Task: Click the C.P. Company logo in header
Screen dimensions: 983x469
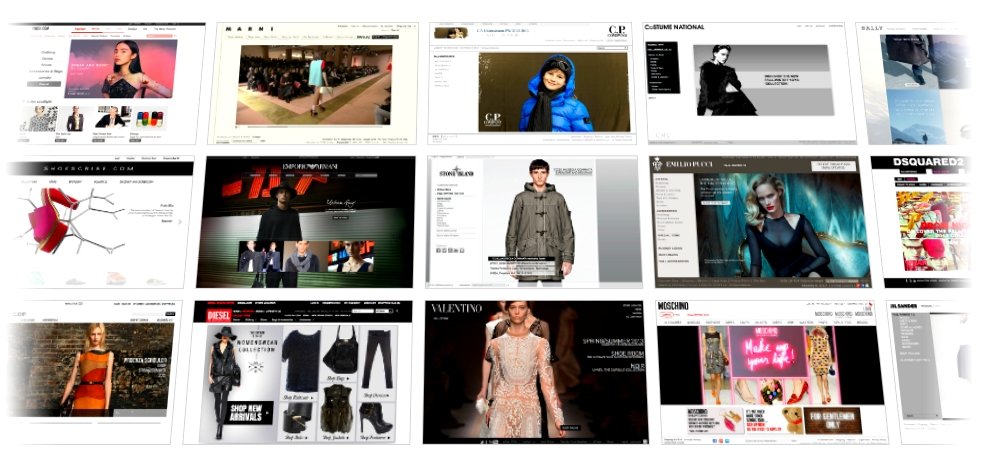Action: pos(617,31)
